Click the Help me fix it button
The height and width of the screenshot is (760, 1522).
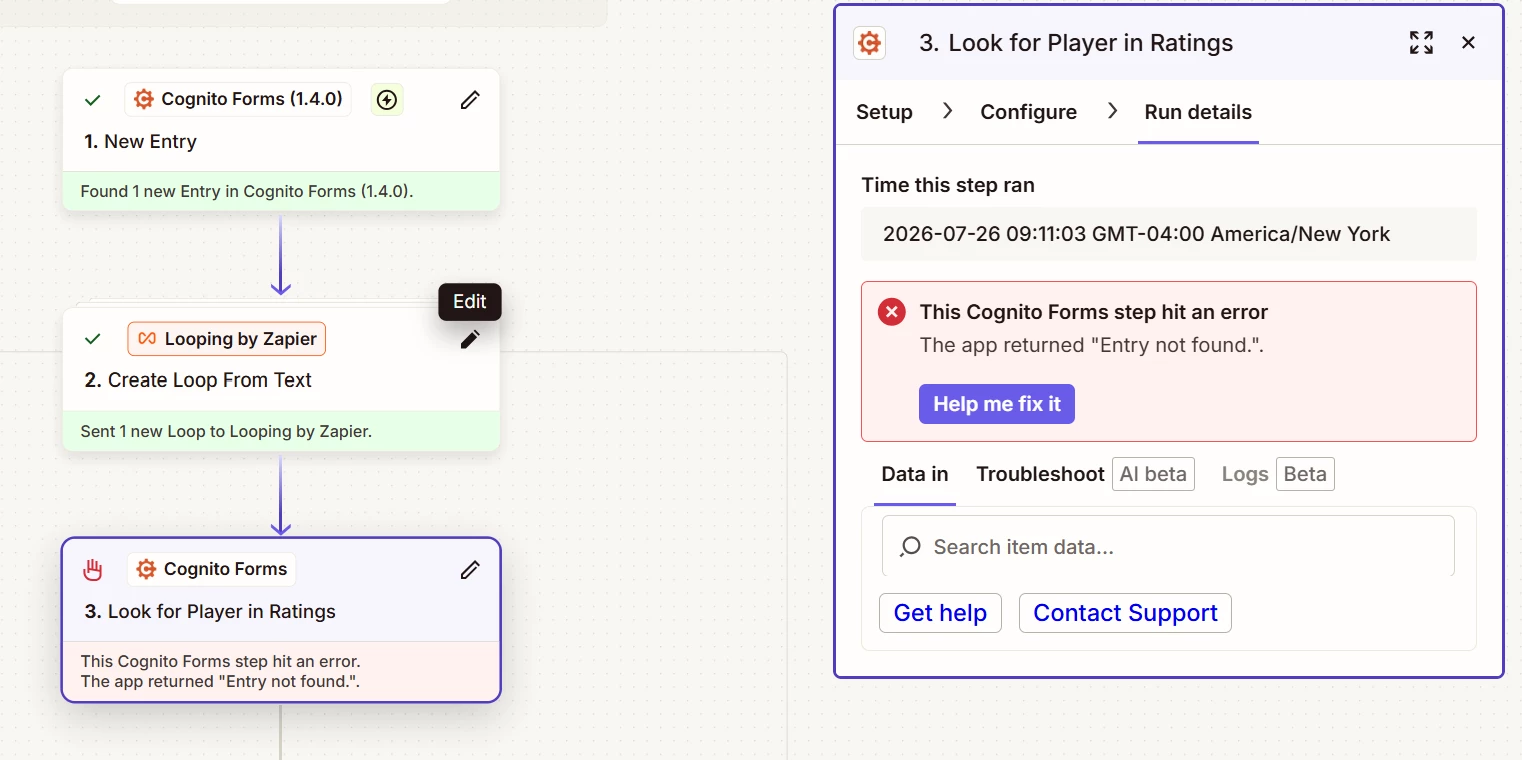tap(997, 404)
